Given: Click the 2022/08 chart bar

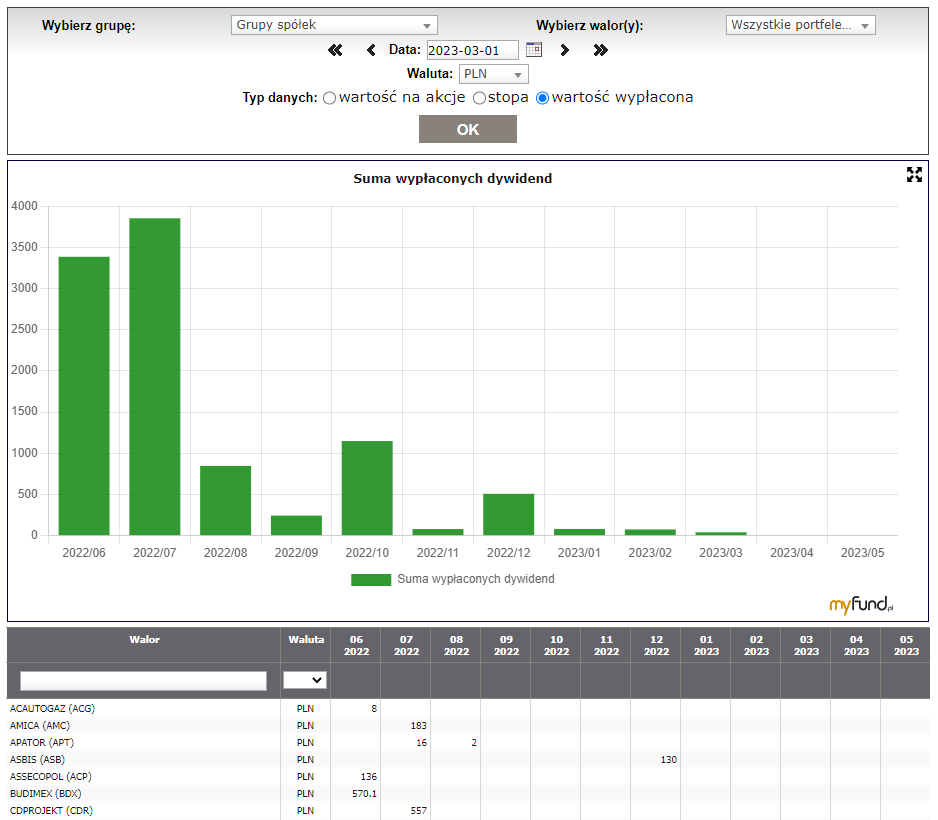Looking at the screenshot, I should tap(226, 501).
